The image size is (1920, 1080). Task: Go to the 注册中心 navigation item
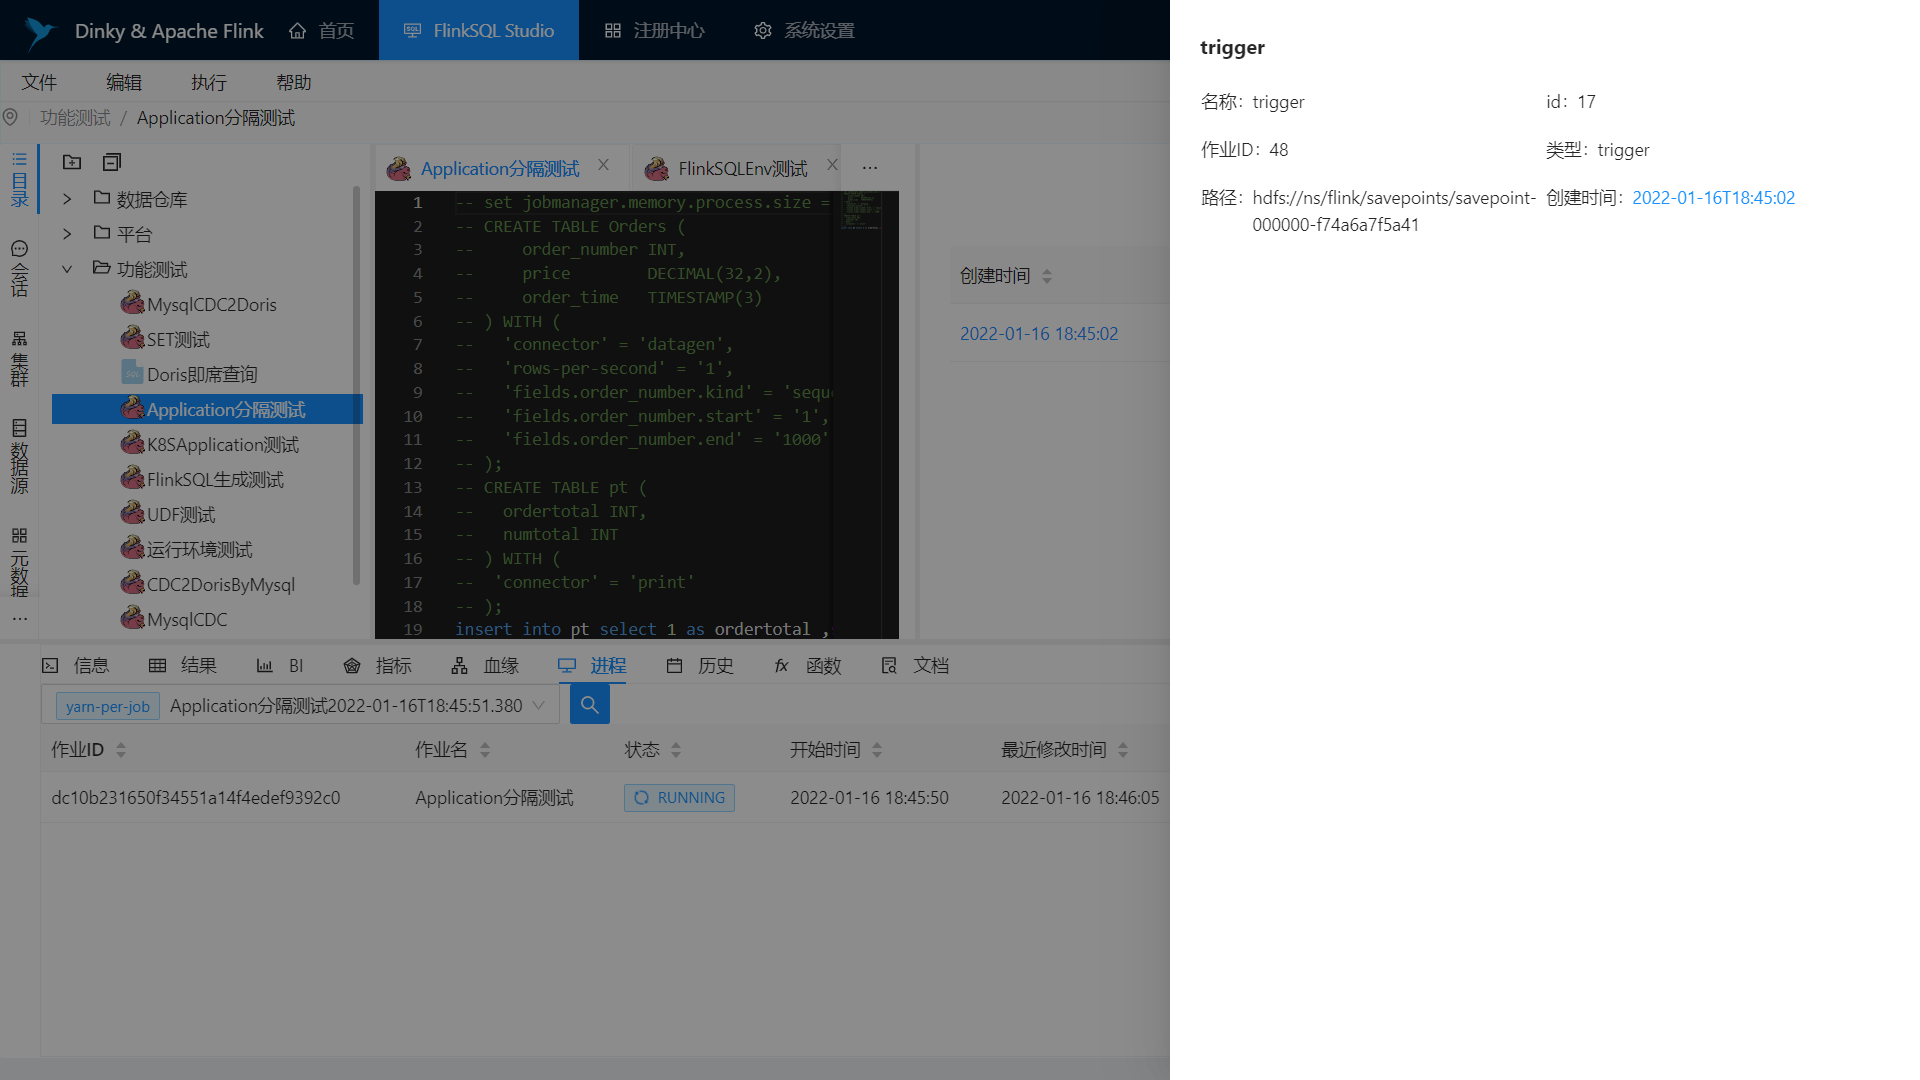(655, 31)
